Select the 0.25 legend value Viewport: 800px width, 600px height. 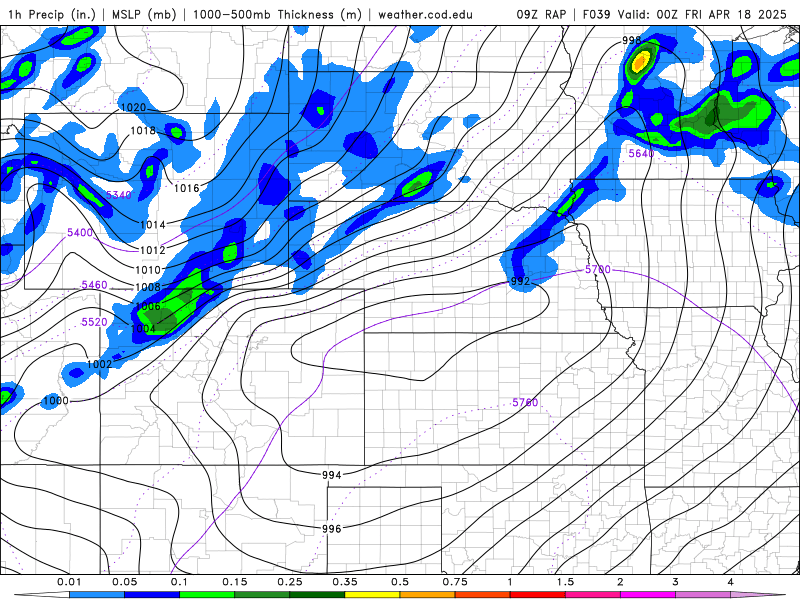coord(290,582)
